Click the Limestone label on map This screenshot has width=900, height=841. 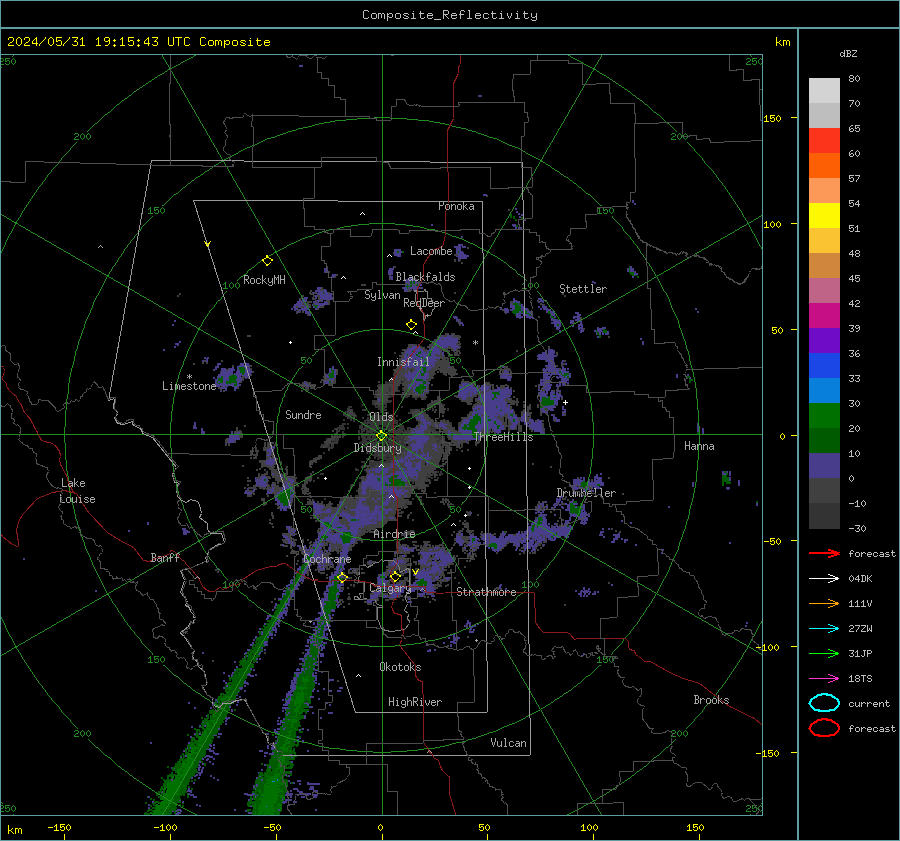tap(189, 386)
